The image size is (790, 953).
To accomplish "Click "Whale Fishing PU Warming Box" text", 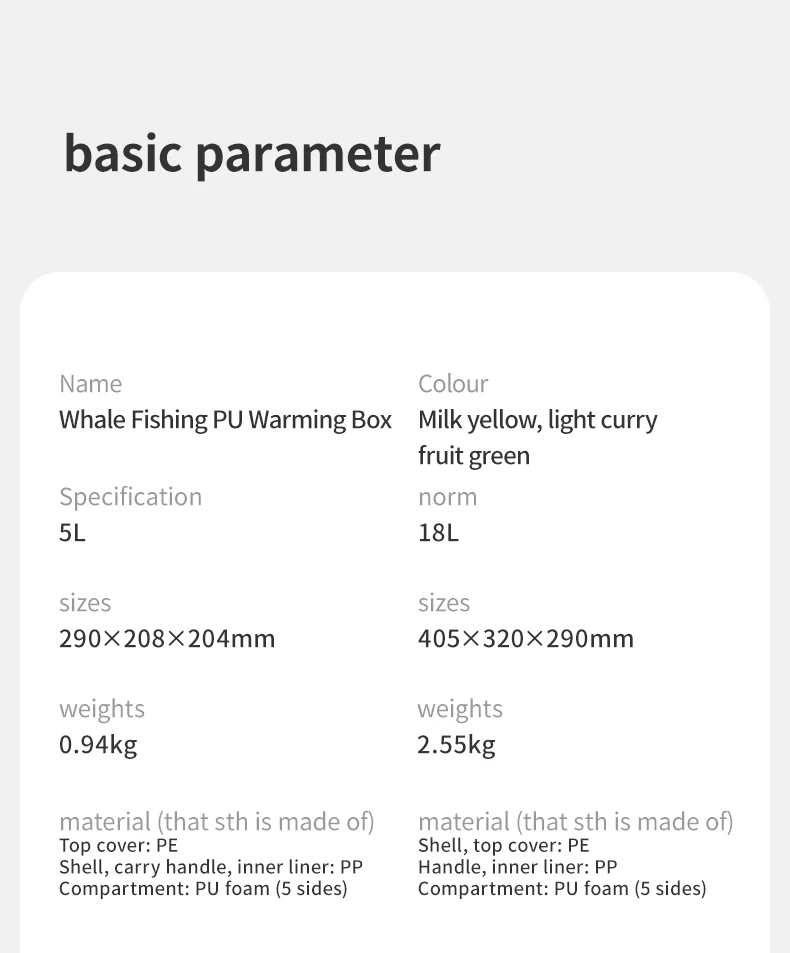I will pyautogui.click(x=225, y=420).
